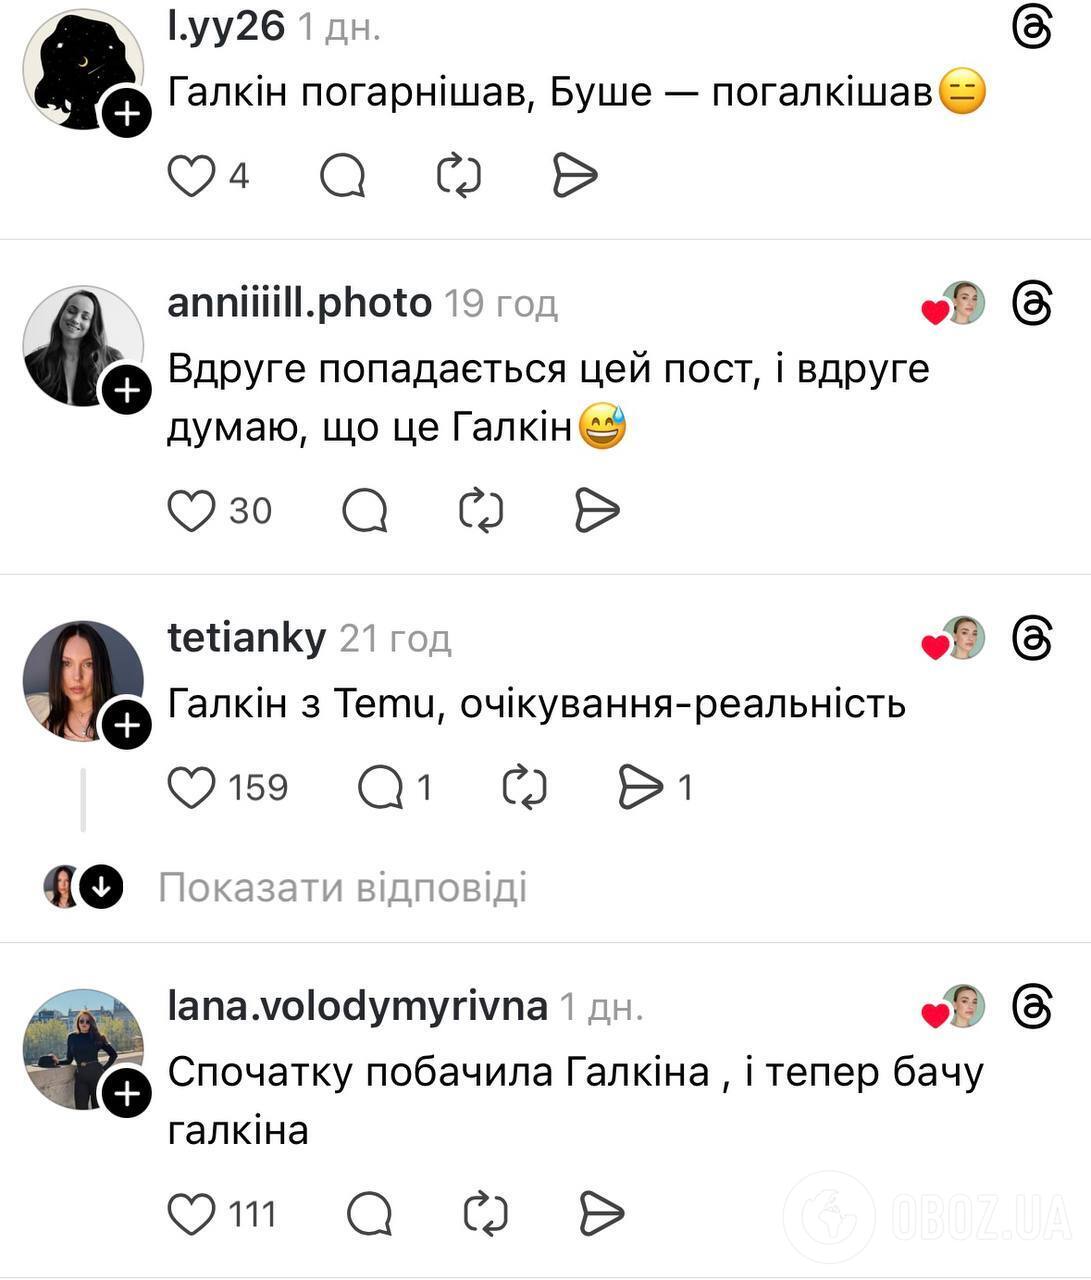Viewport: 1091px width, 1280px height.
Task: Open lana.volodymyrivna's profile picture
Action: pyautogui.click(x=84, y=1051)
